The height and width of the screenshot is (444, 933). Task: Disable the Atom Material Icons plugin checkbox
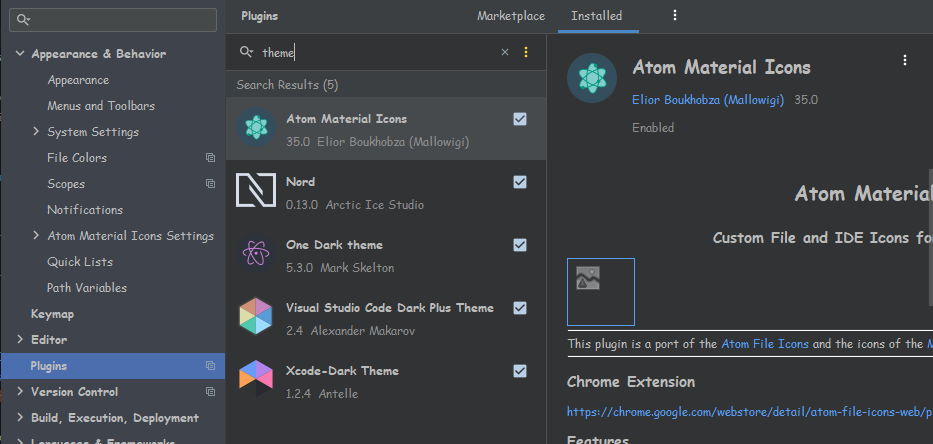click(520, 119)
